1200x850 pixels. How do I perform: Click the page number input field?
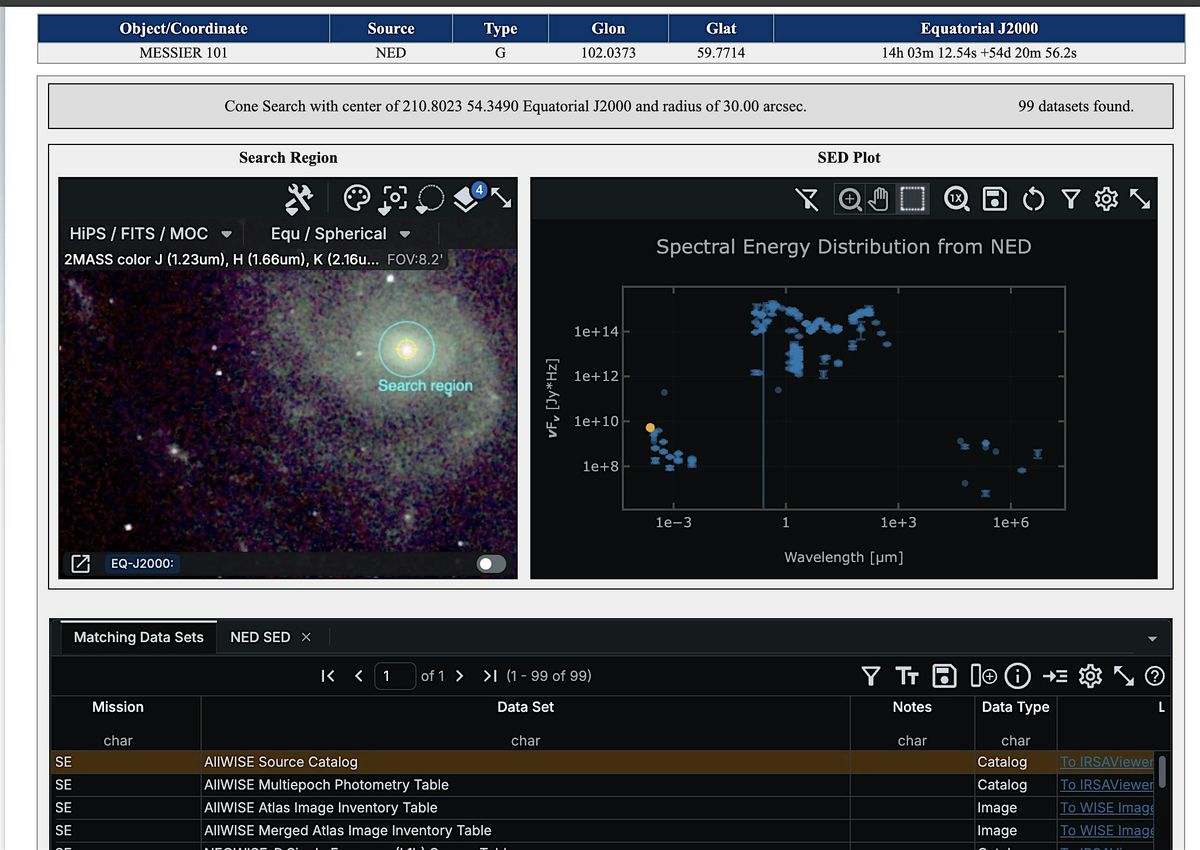394,676
